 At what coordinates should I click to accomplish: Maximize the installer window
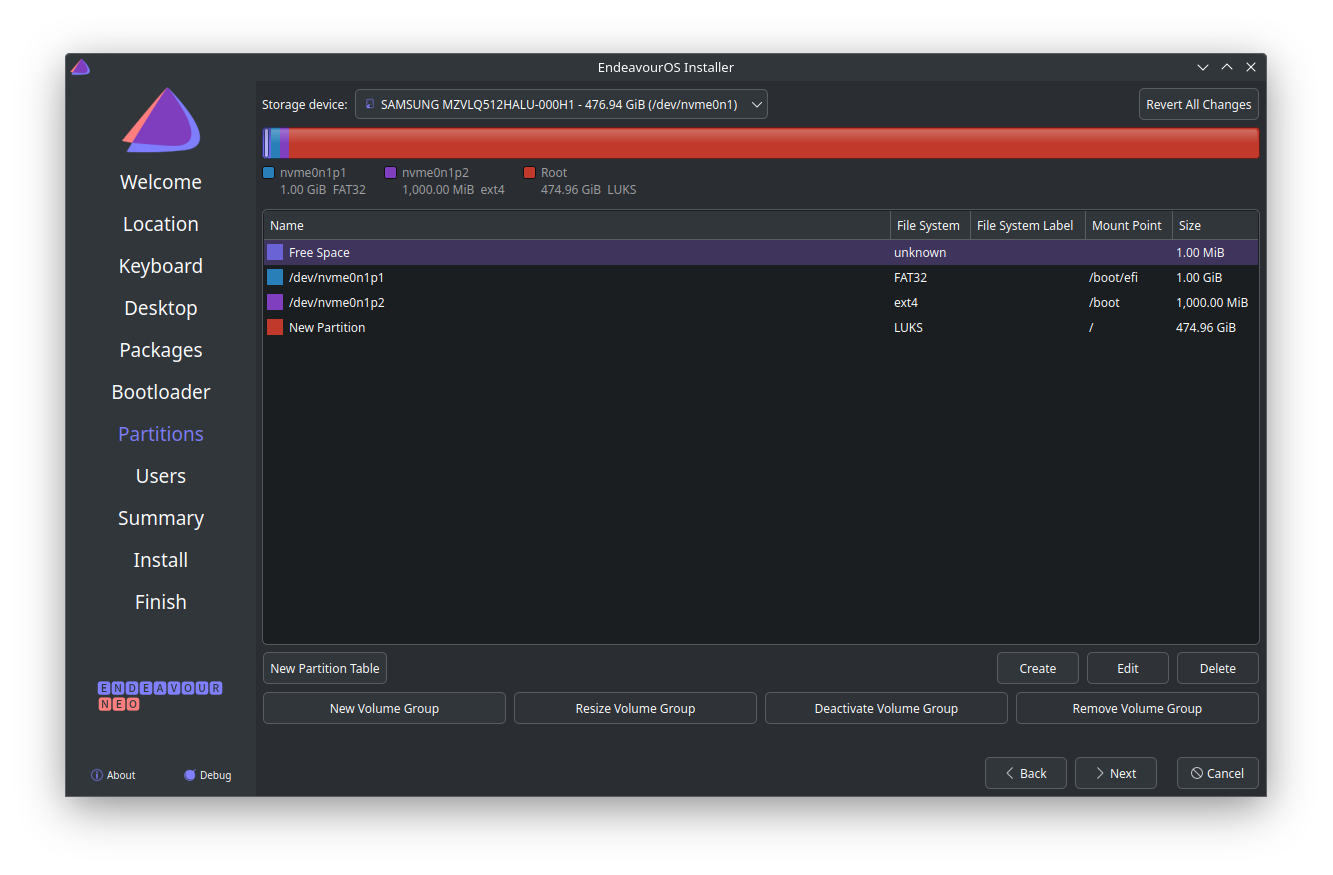tap(1227, 67)
